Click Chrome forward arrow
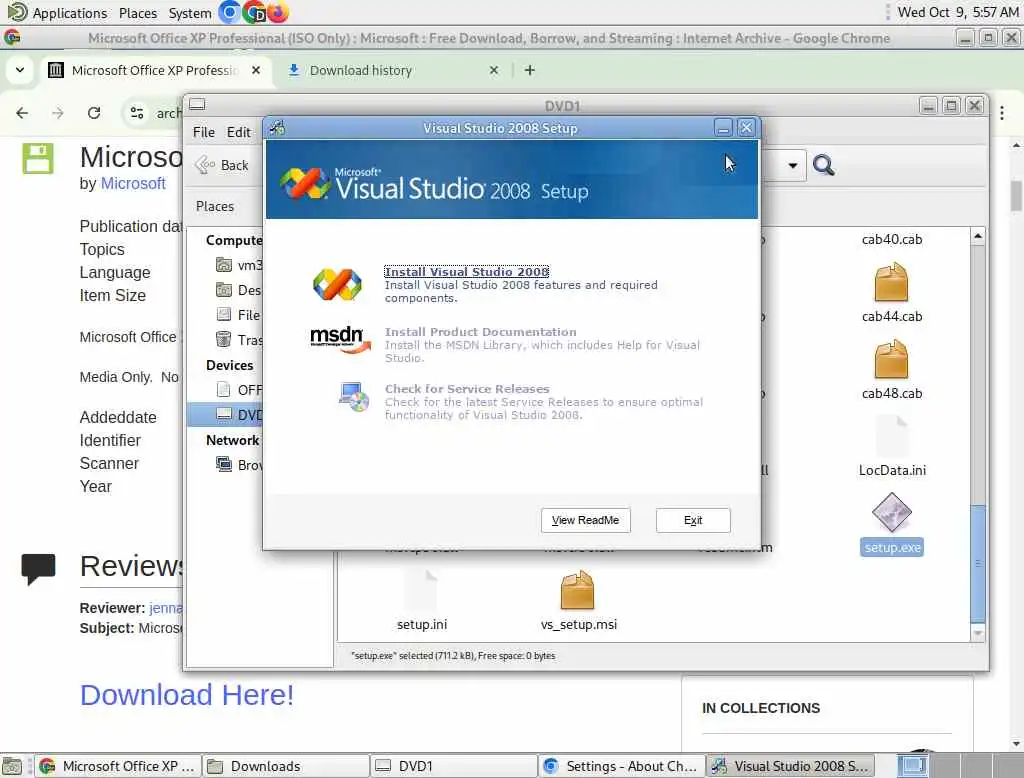 58,113
